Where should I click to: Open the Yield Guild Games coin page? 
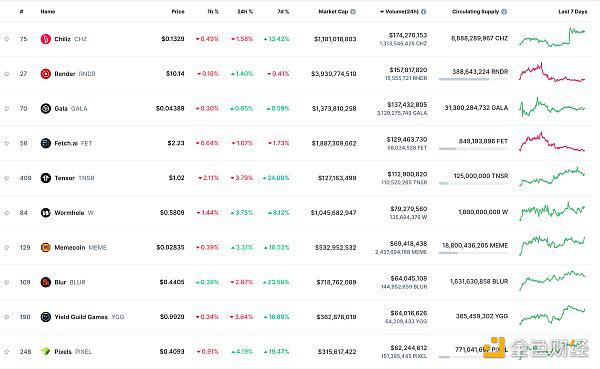pos(81,317)
